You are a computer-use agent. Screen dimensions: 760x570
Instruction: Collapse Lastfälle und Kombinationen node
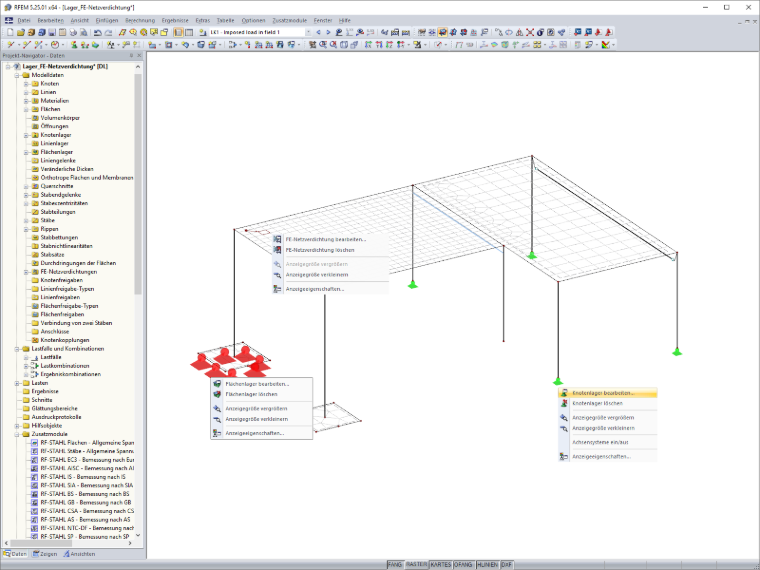click(17, 349)
